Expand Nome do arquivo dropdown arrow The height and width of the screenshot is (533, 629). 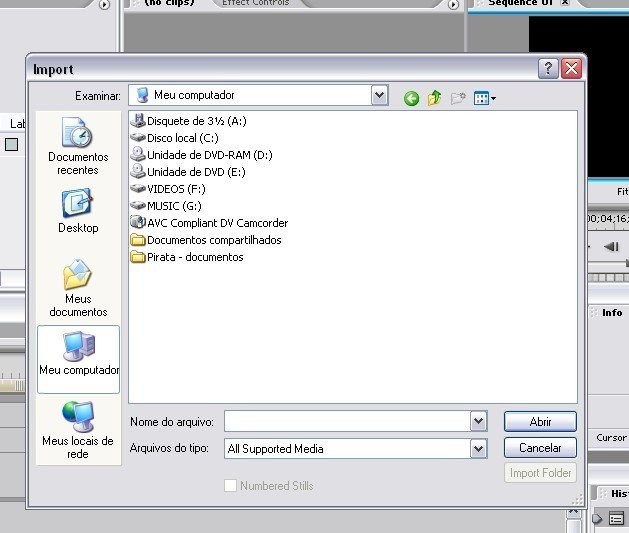tap(478, 421)
